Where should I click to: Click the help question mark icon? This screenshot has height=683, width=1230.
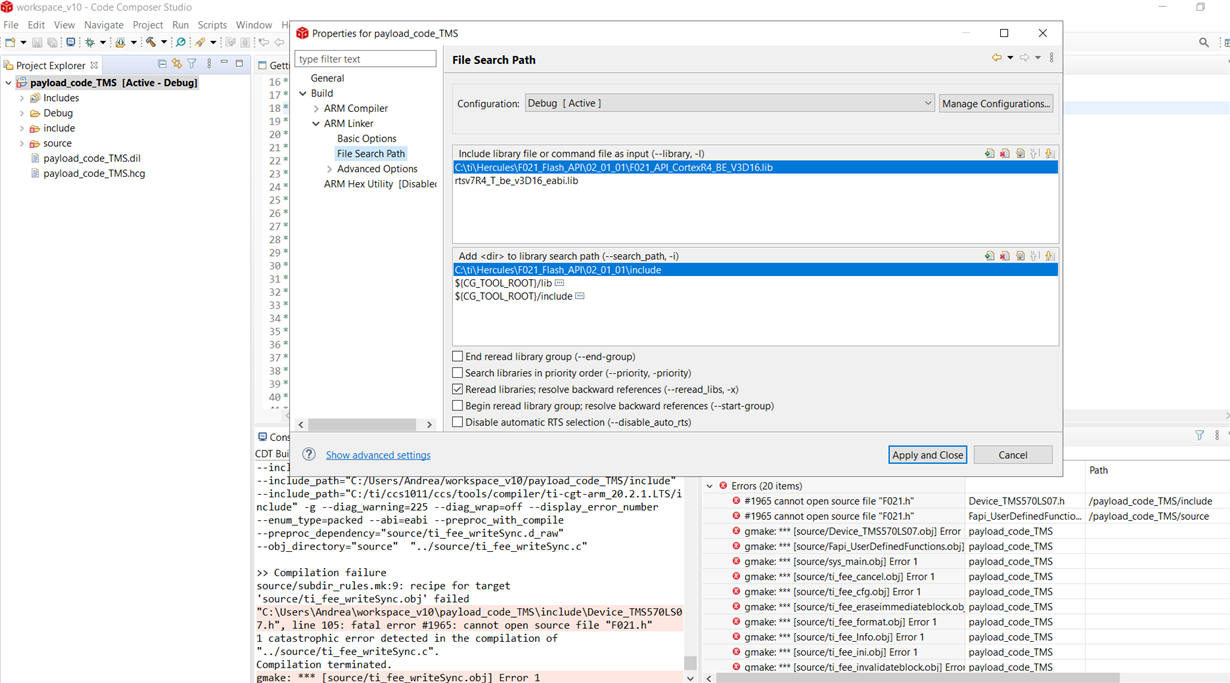pos(309,454)
